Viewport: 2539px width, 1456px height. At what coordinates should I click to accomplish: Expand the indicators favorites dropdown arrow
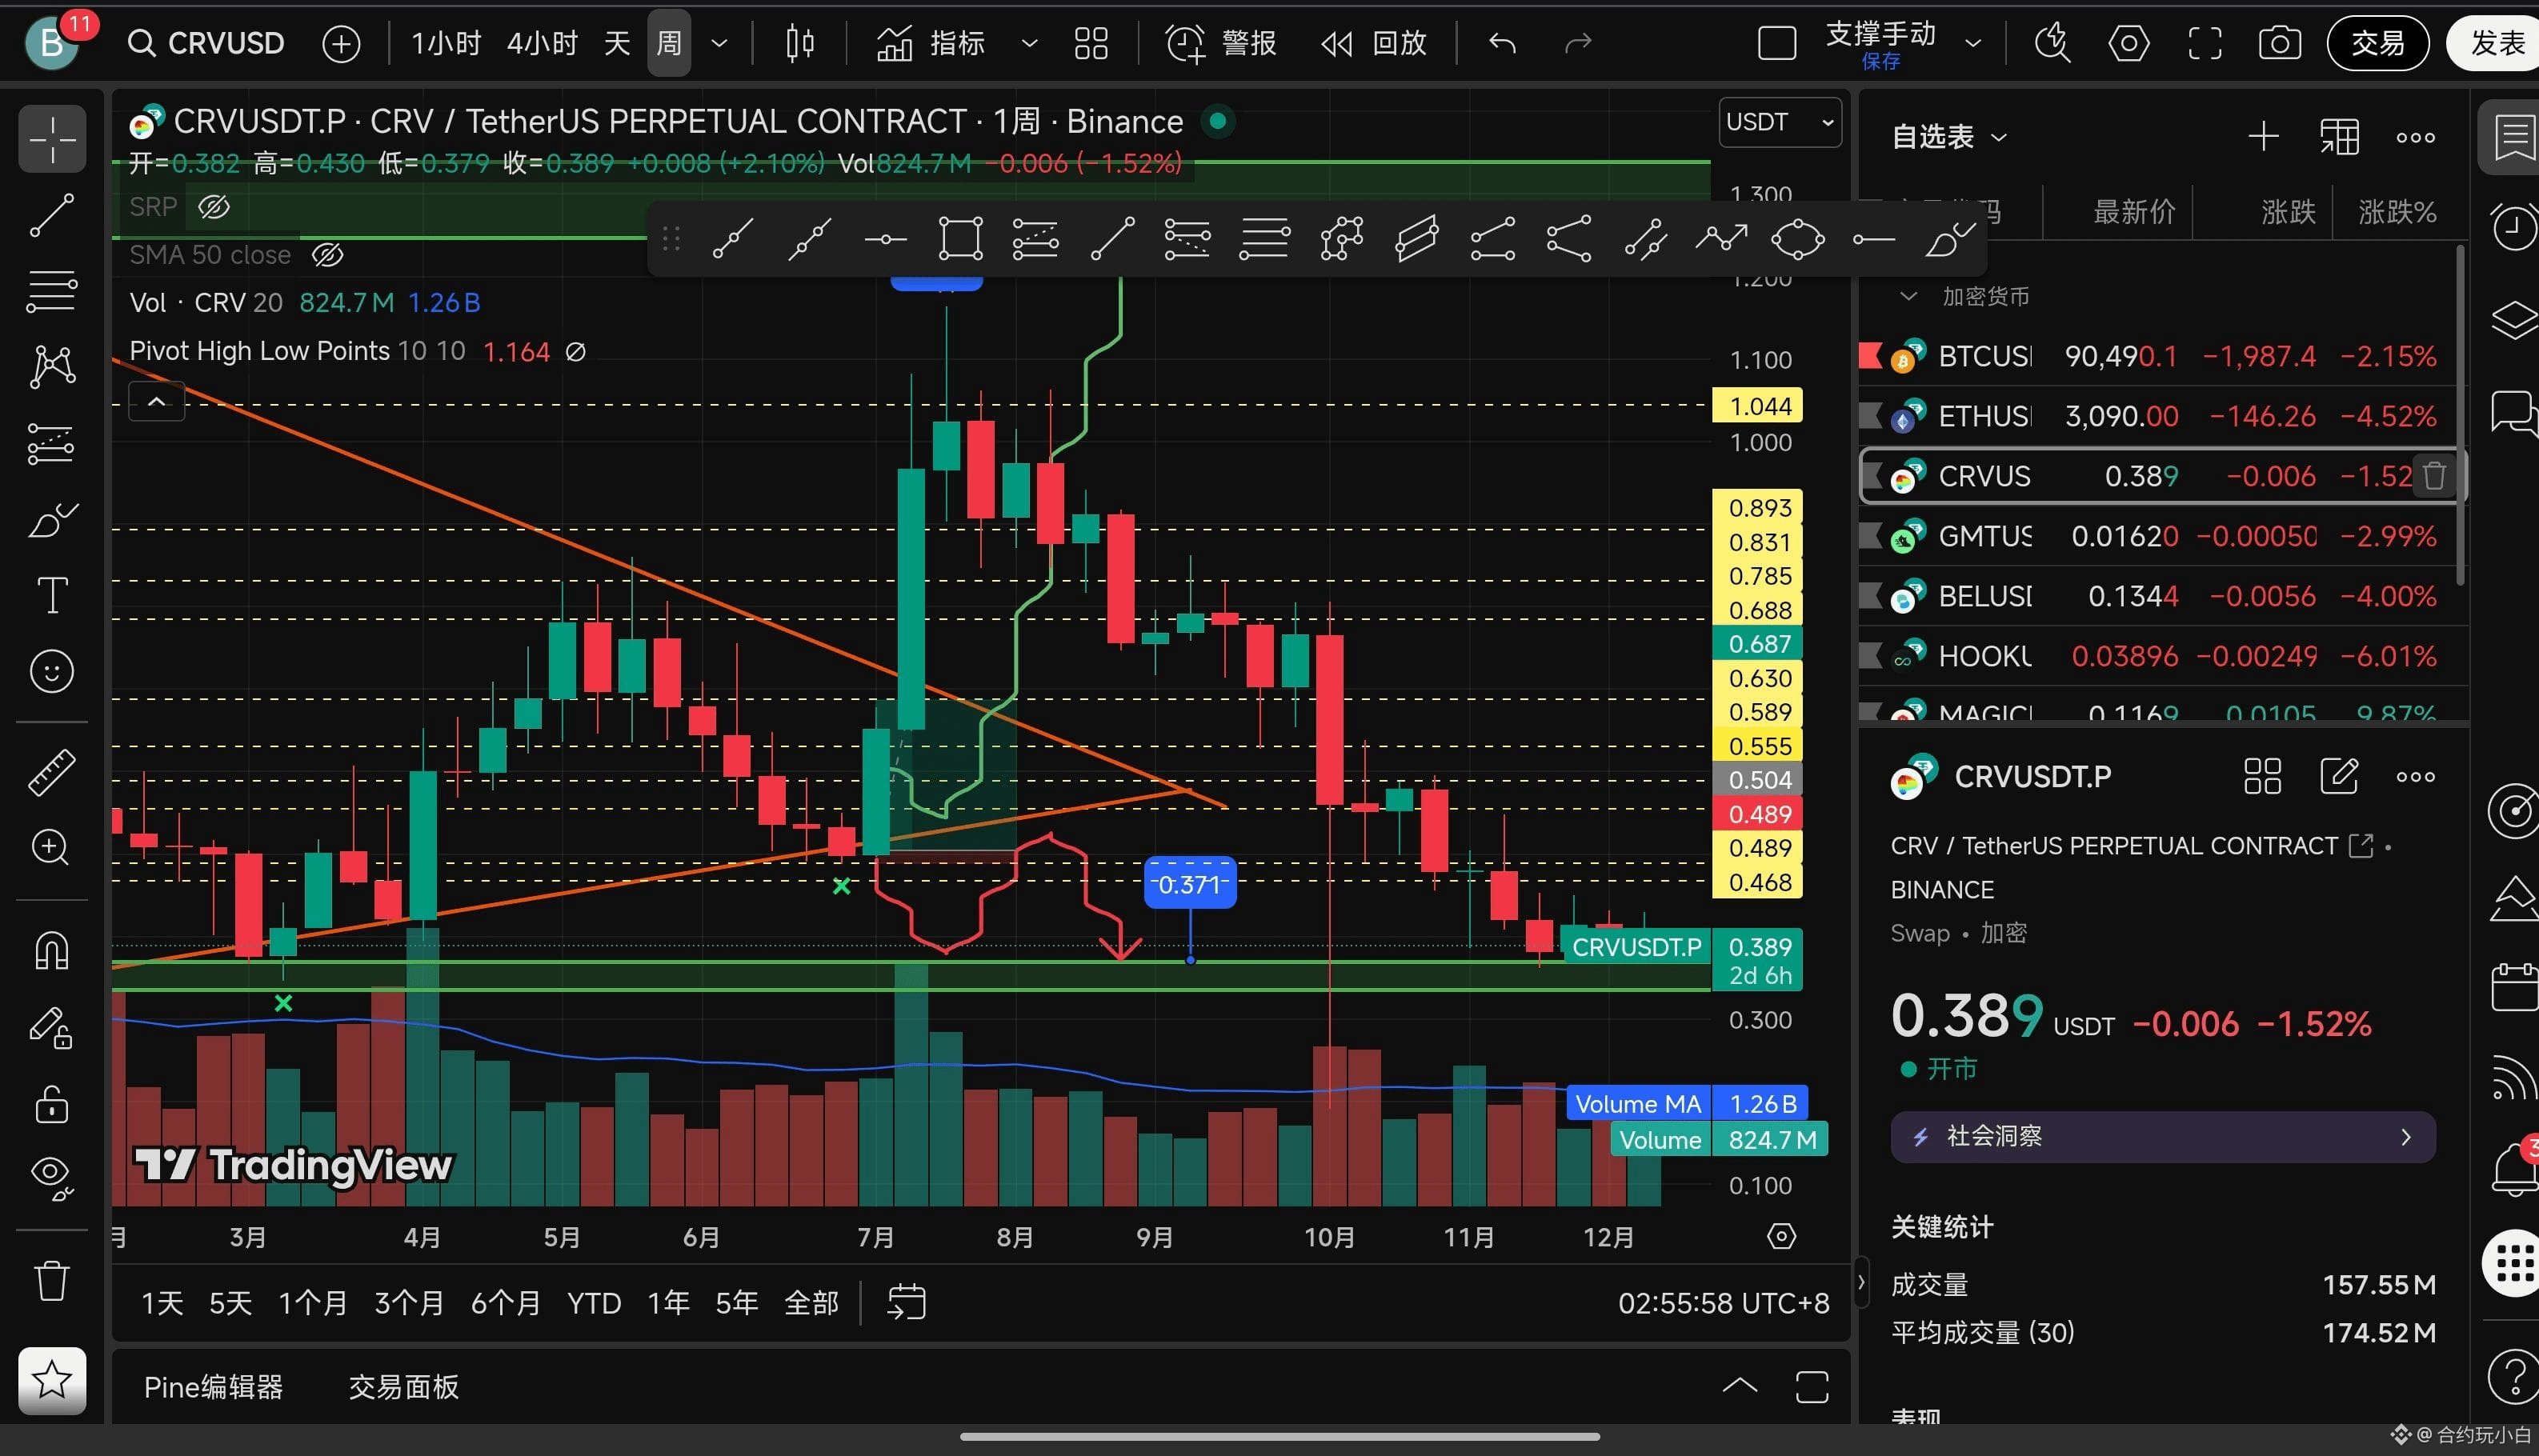click(x=1029, y=44)
